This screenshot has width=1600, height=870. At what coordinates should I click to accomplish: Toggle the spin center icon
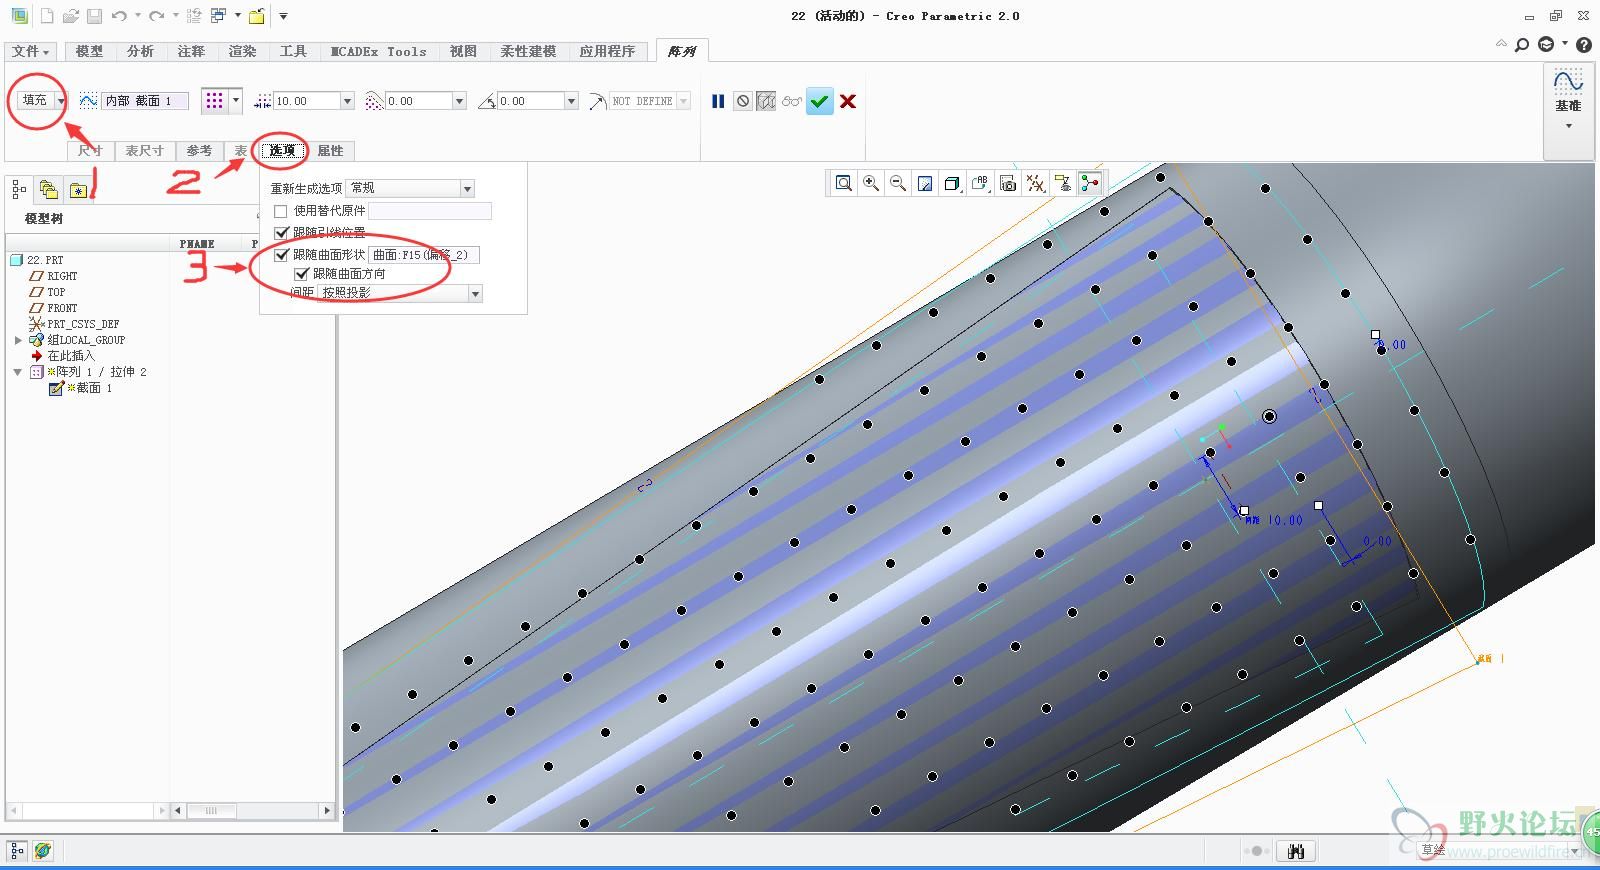[1090, 183]
